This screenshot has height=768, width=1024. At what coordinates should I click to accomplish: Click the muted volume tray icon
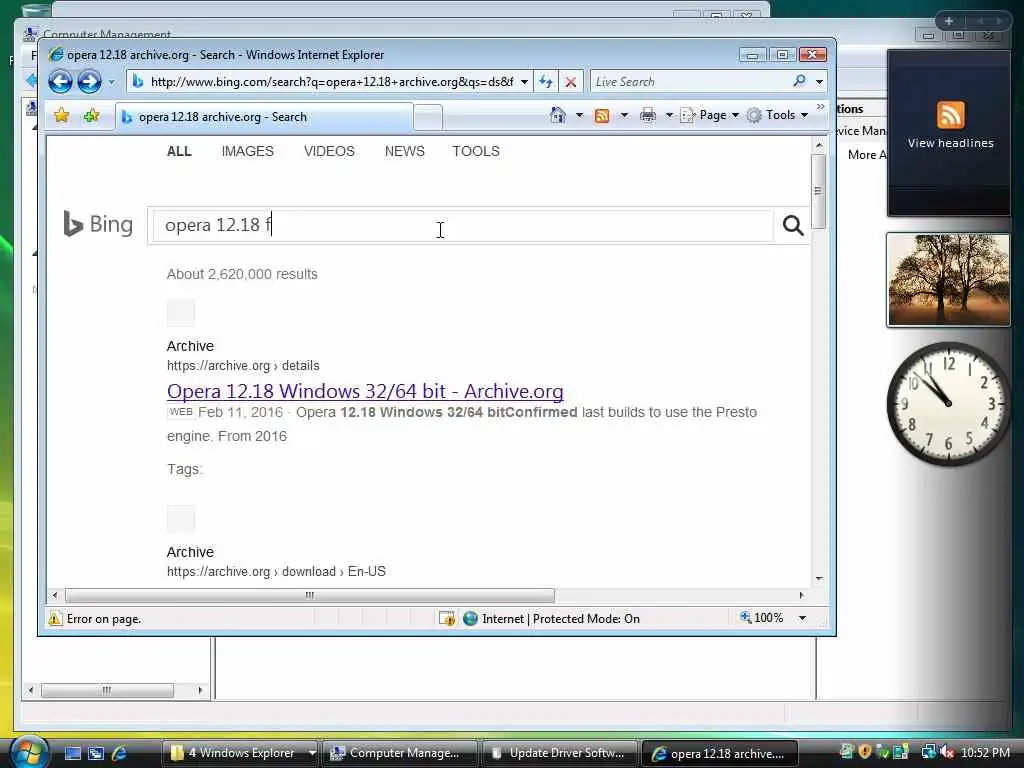(x=947, y=752)
